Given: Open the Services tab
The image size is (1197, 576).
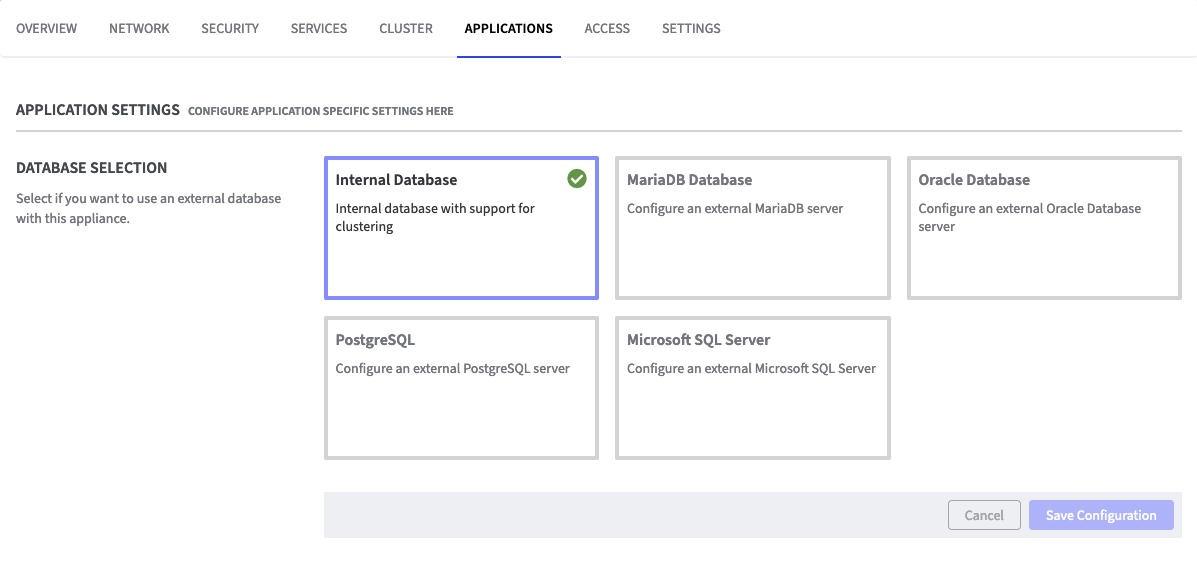Looking at the screenshot, I should pos(319,28).
